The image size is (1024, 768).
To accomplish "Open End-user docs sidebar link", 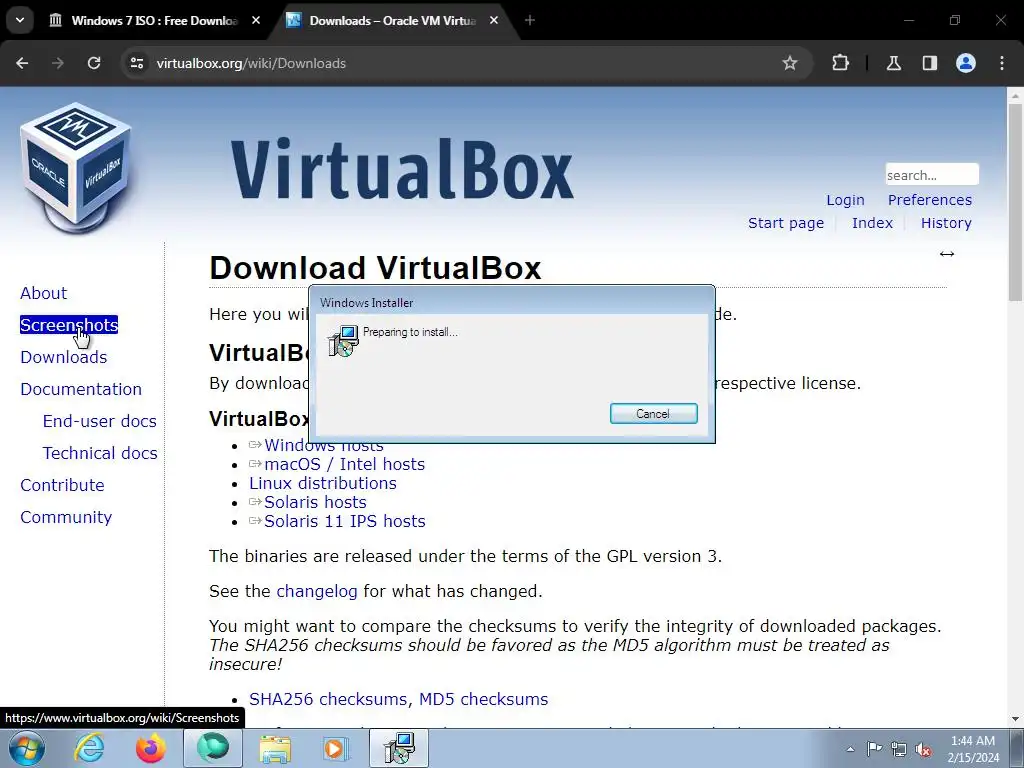I will click(99, 421).
